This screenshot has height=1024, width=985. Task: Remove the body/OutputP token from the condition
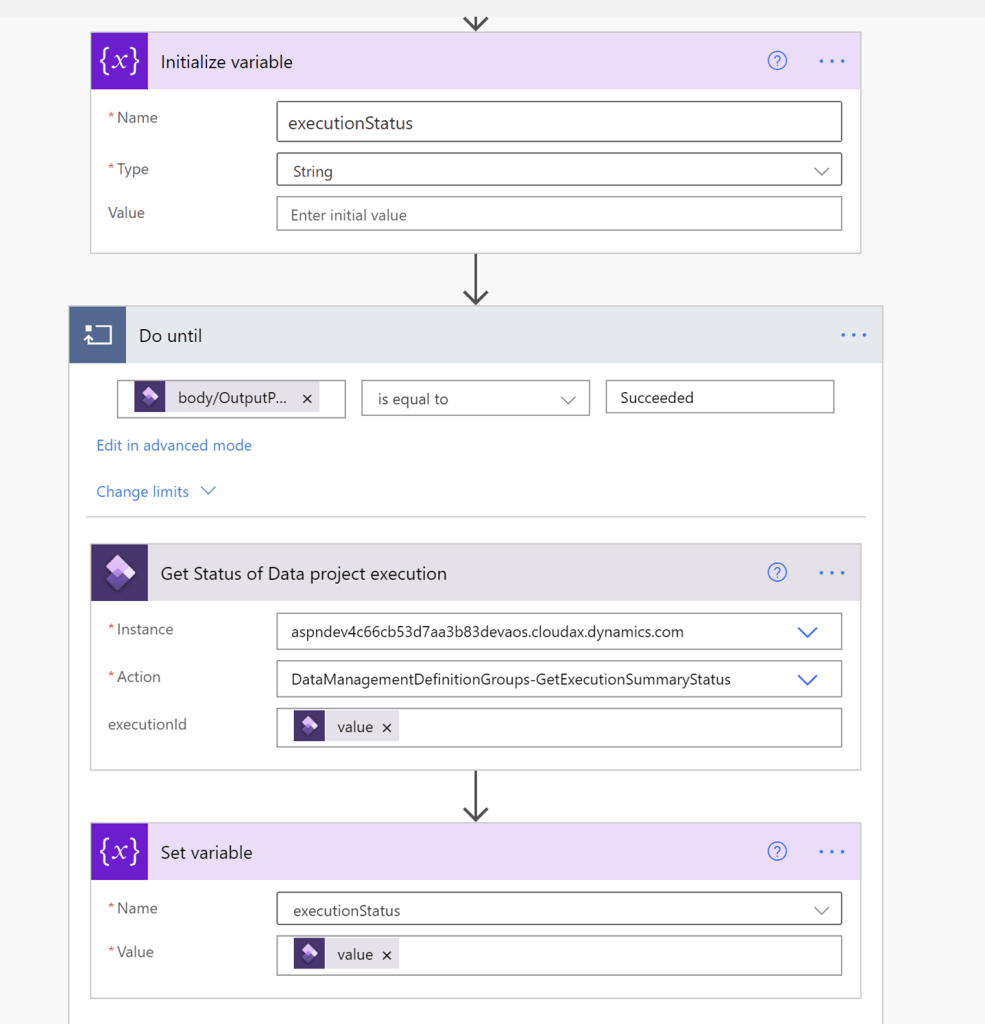coord(307,399)
